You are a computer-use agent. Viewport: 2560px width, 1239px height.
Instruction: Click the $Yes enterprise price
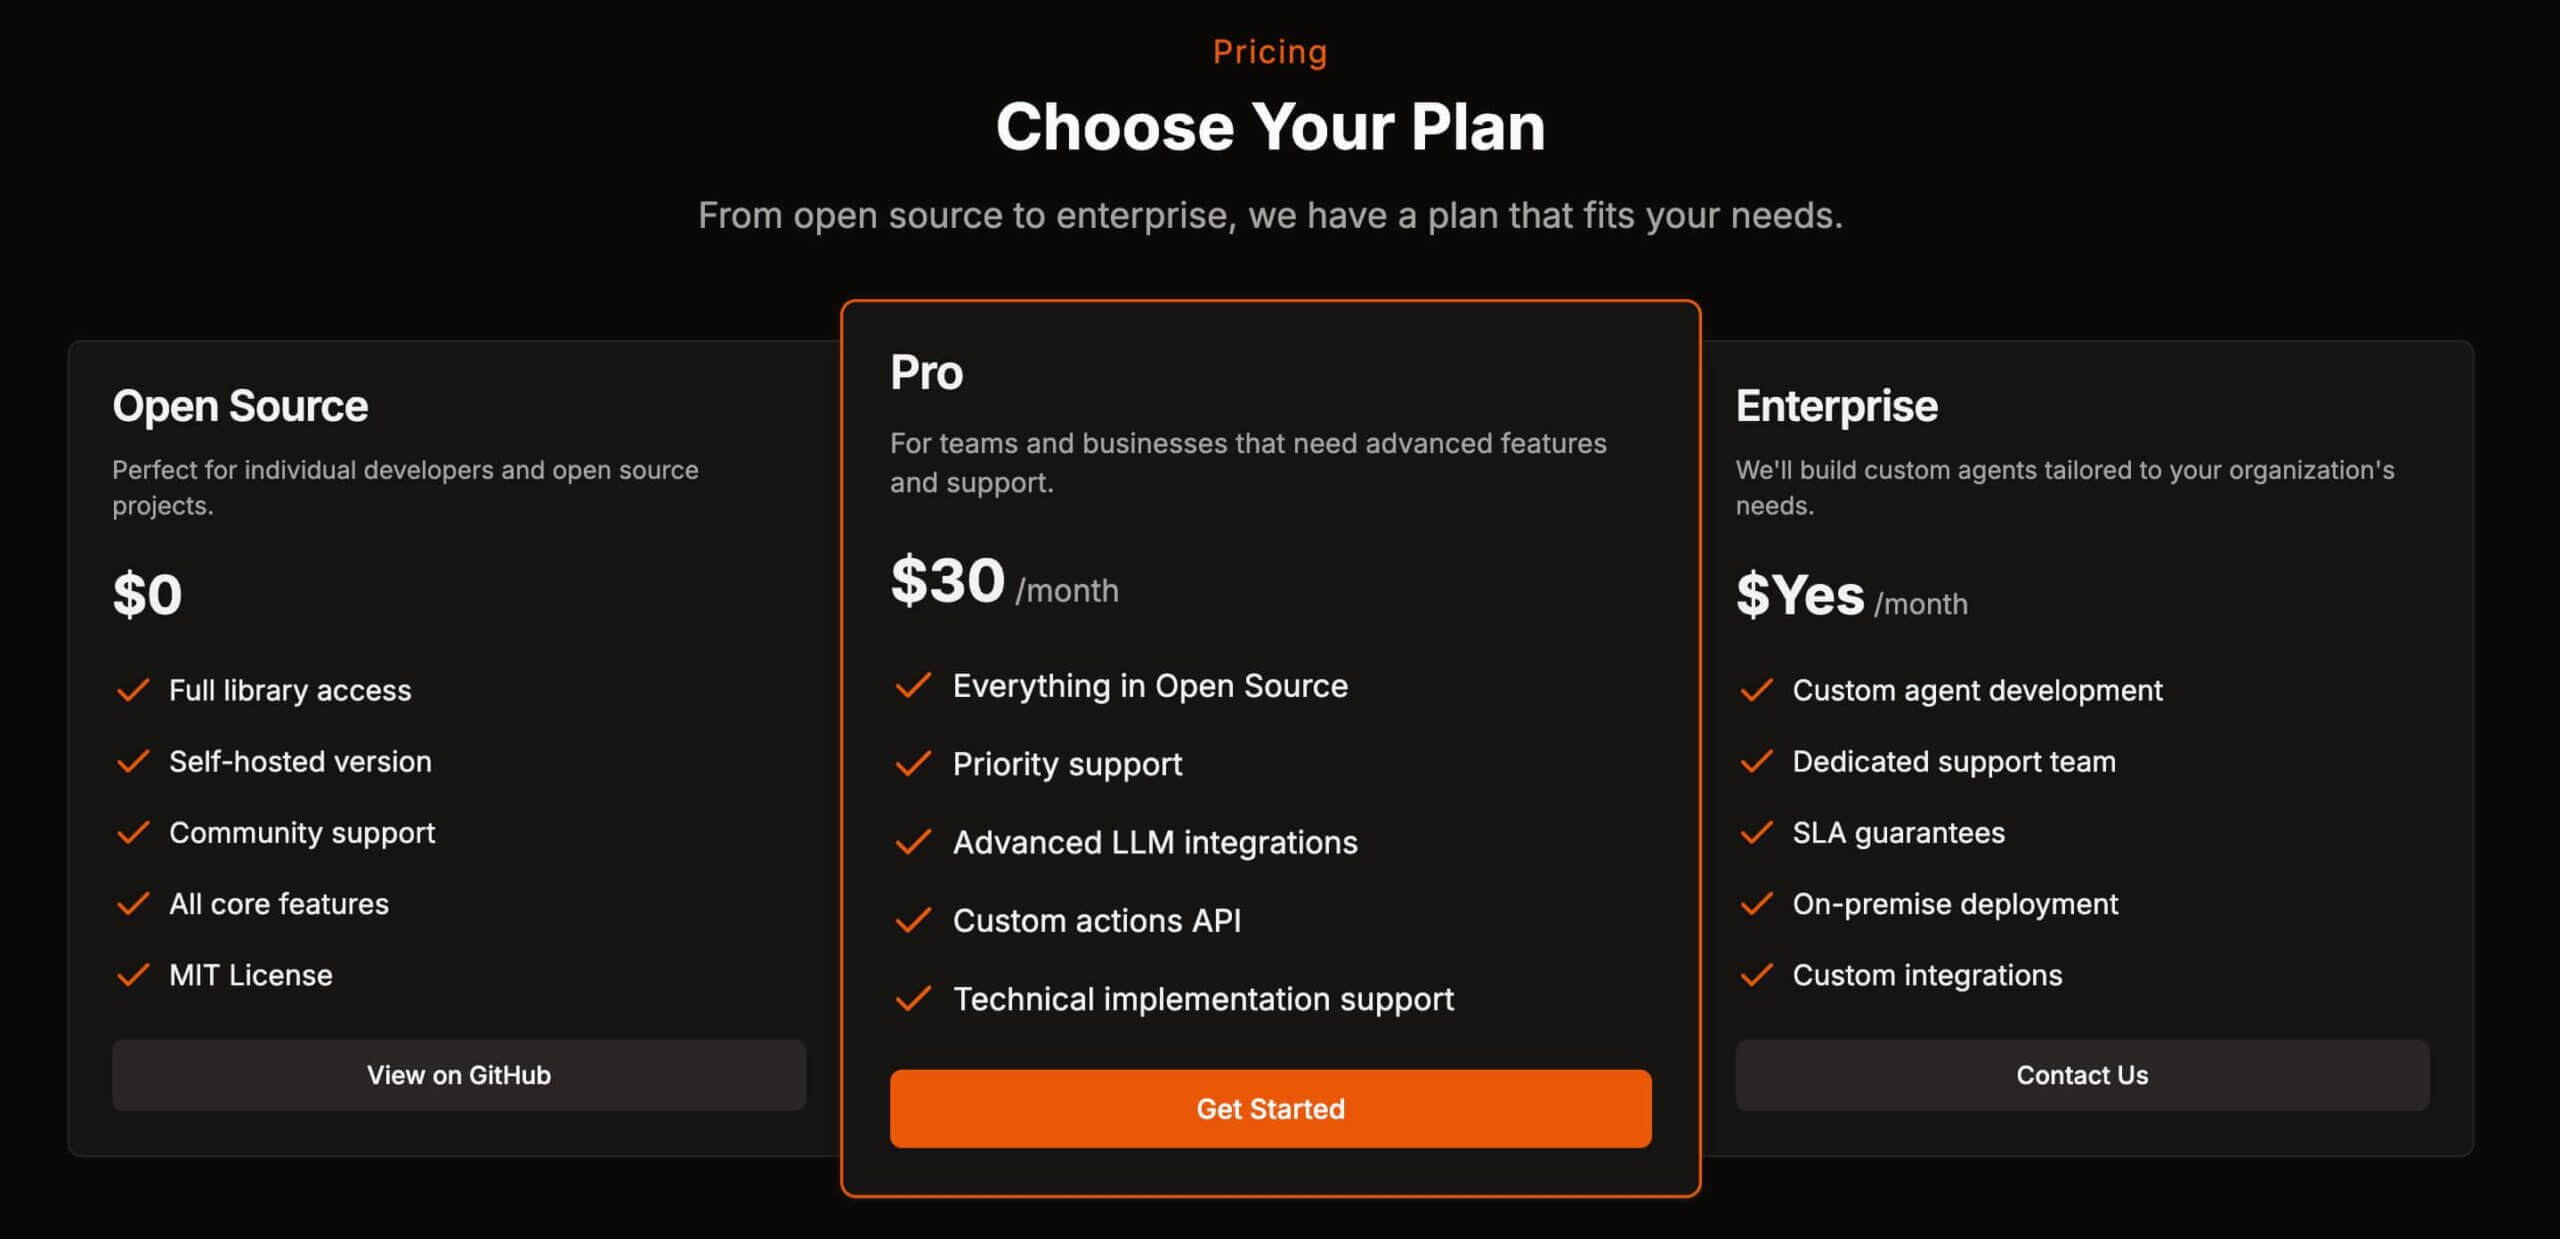tap(1800, 595)
